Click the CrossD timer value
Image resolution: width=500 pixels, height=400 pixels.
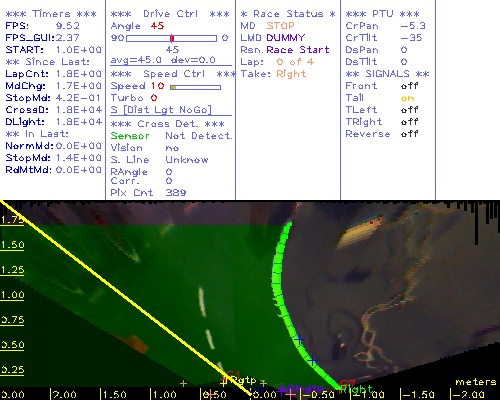79,110
